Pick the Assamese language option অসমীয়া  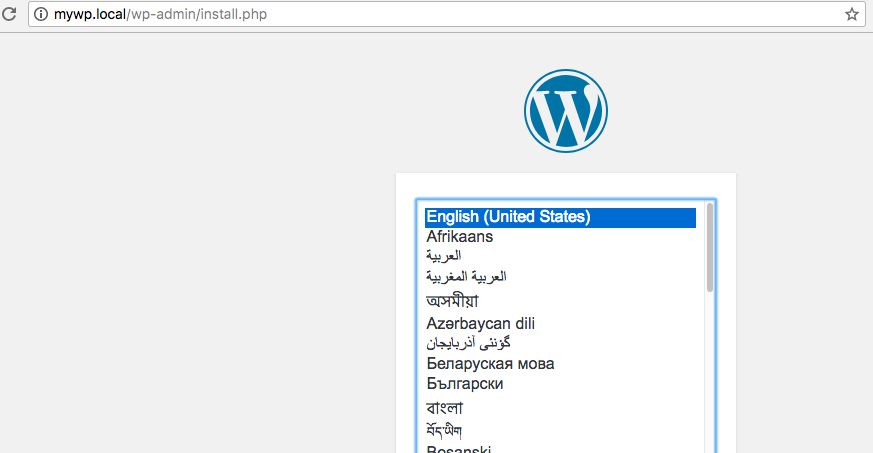click(x=561, y=301)
